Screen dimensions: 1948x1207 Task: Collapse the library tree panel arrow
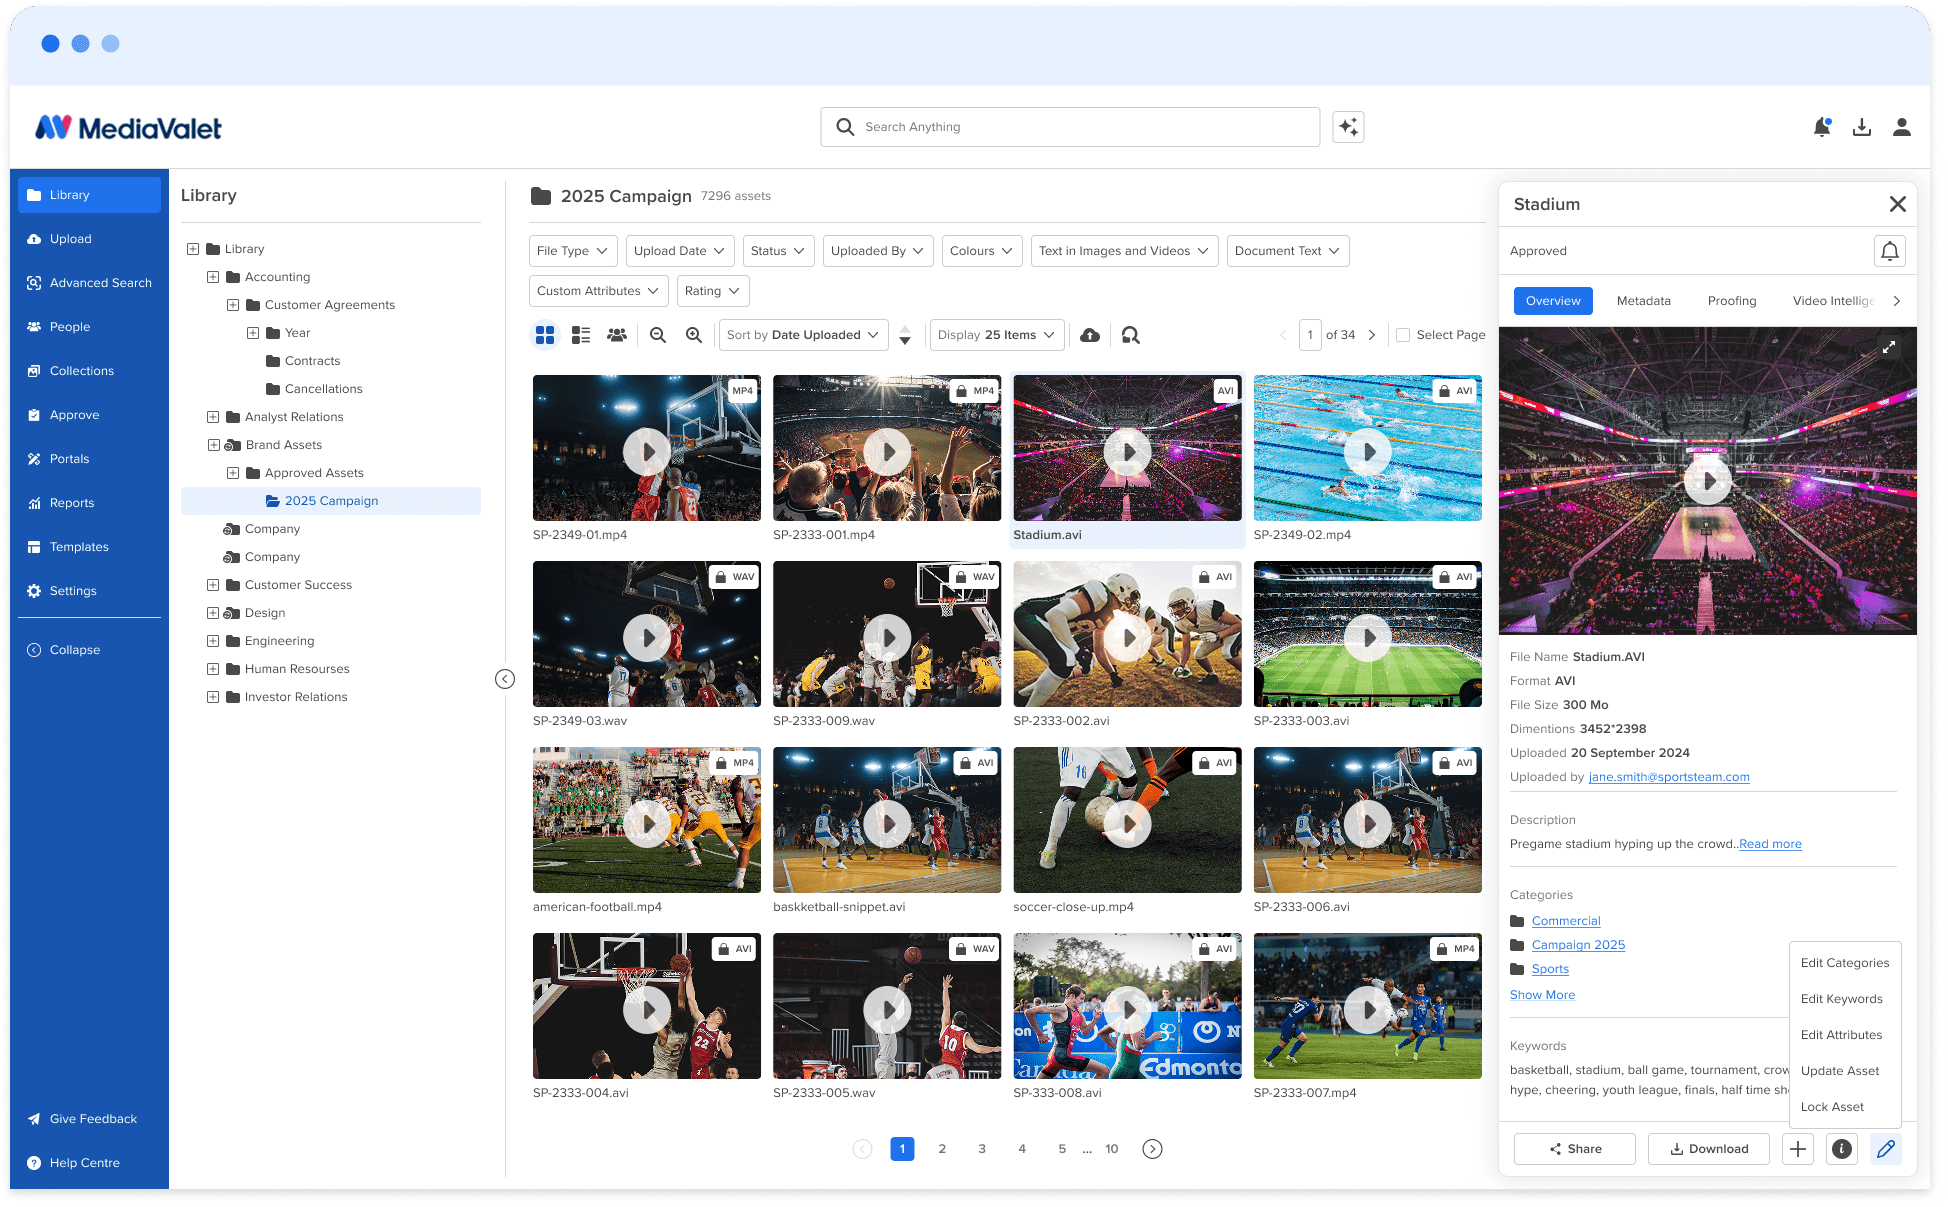505,679
